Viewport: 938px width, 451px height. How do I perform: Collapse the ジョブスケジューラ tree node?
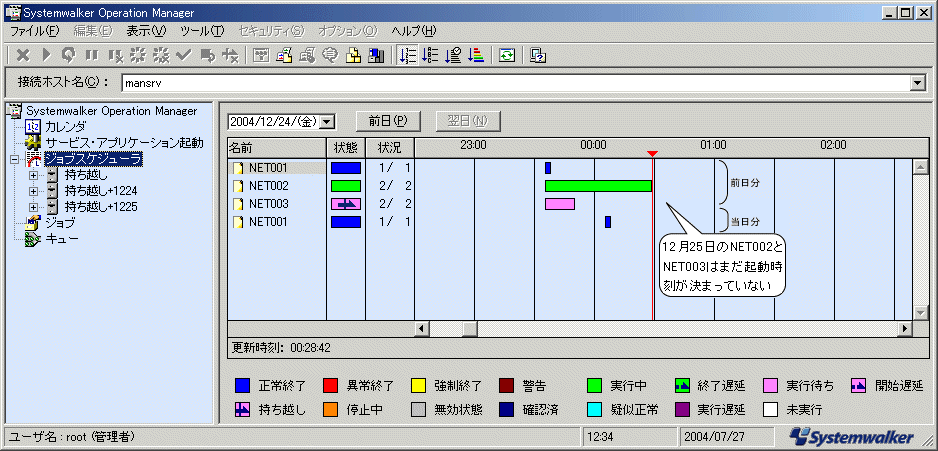(15, 159)
